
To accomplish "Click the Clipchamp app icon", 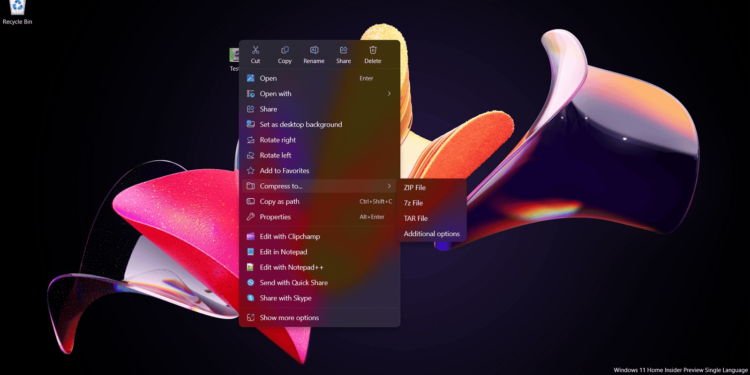I will coord(251,236).
